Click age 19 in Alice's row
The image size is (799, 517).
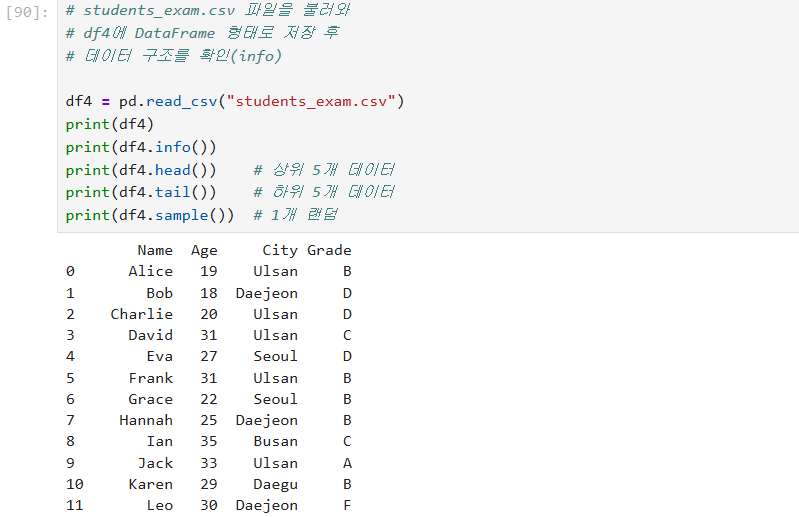click(208, 271)
